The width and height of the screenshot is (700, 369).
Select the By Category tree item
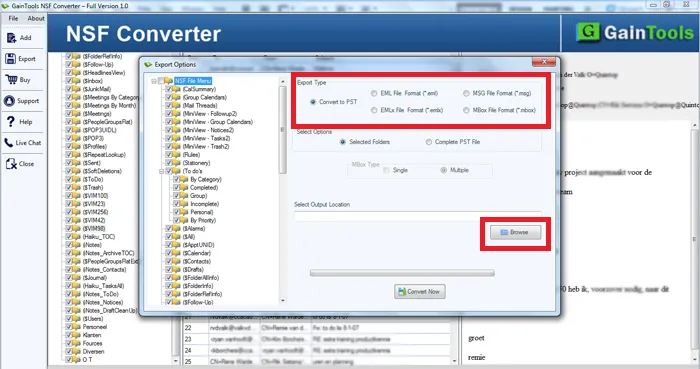[x=206, y=179]
